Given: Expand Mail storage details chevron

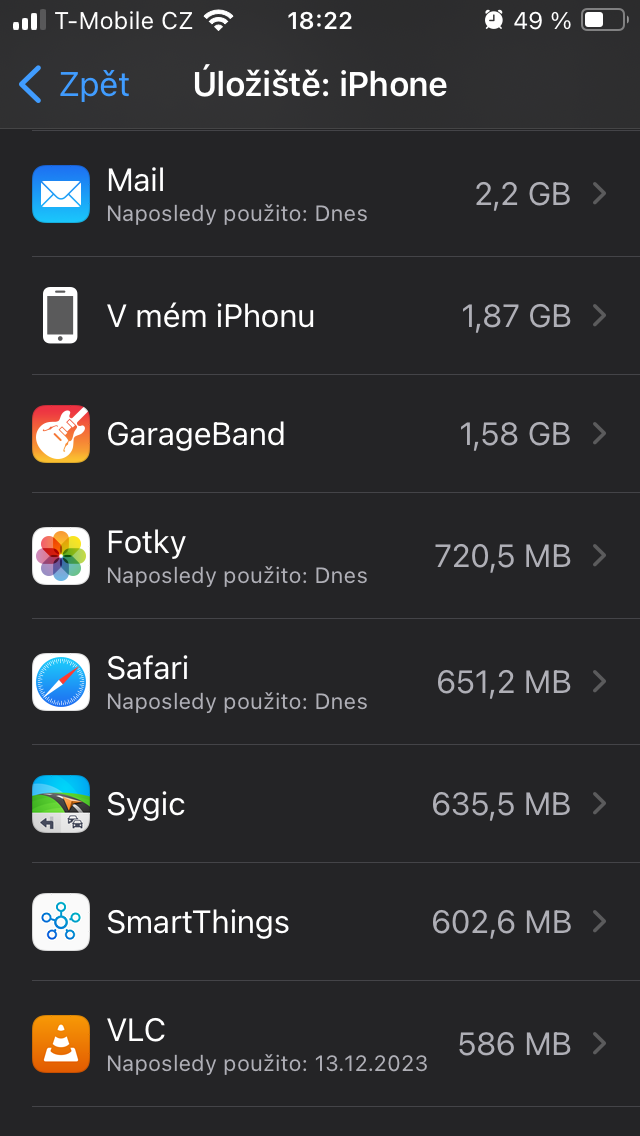Looking at the screenshot, I should click(x=600, y=194).
